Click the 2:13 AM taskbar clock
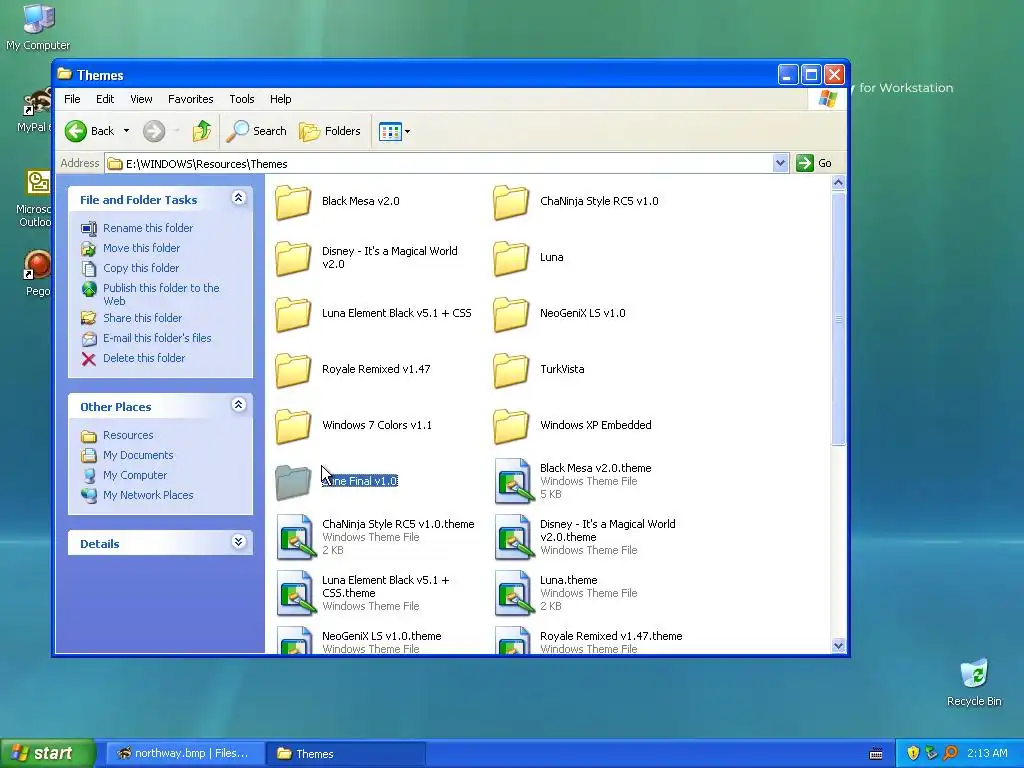The image size is (1024, 768). (987, 754)
